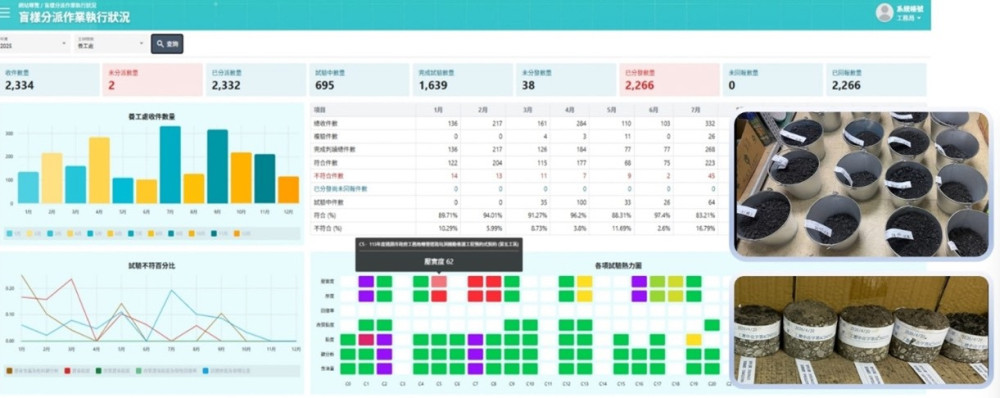Click the C12 column label under heatmap
1000x398 pixels.
click(x=566, y=384)
